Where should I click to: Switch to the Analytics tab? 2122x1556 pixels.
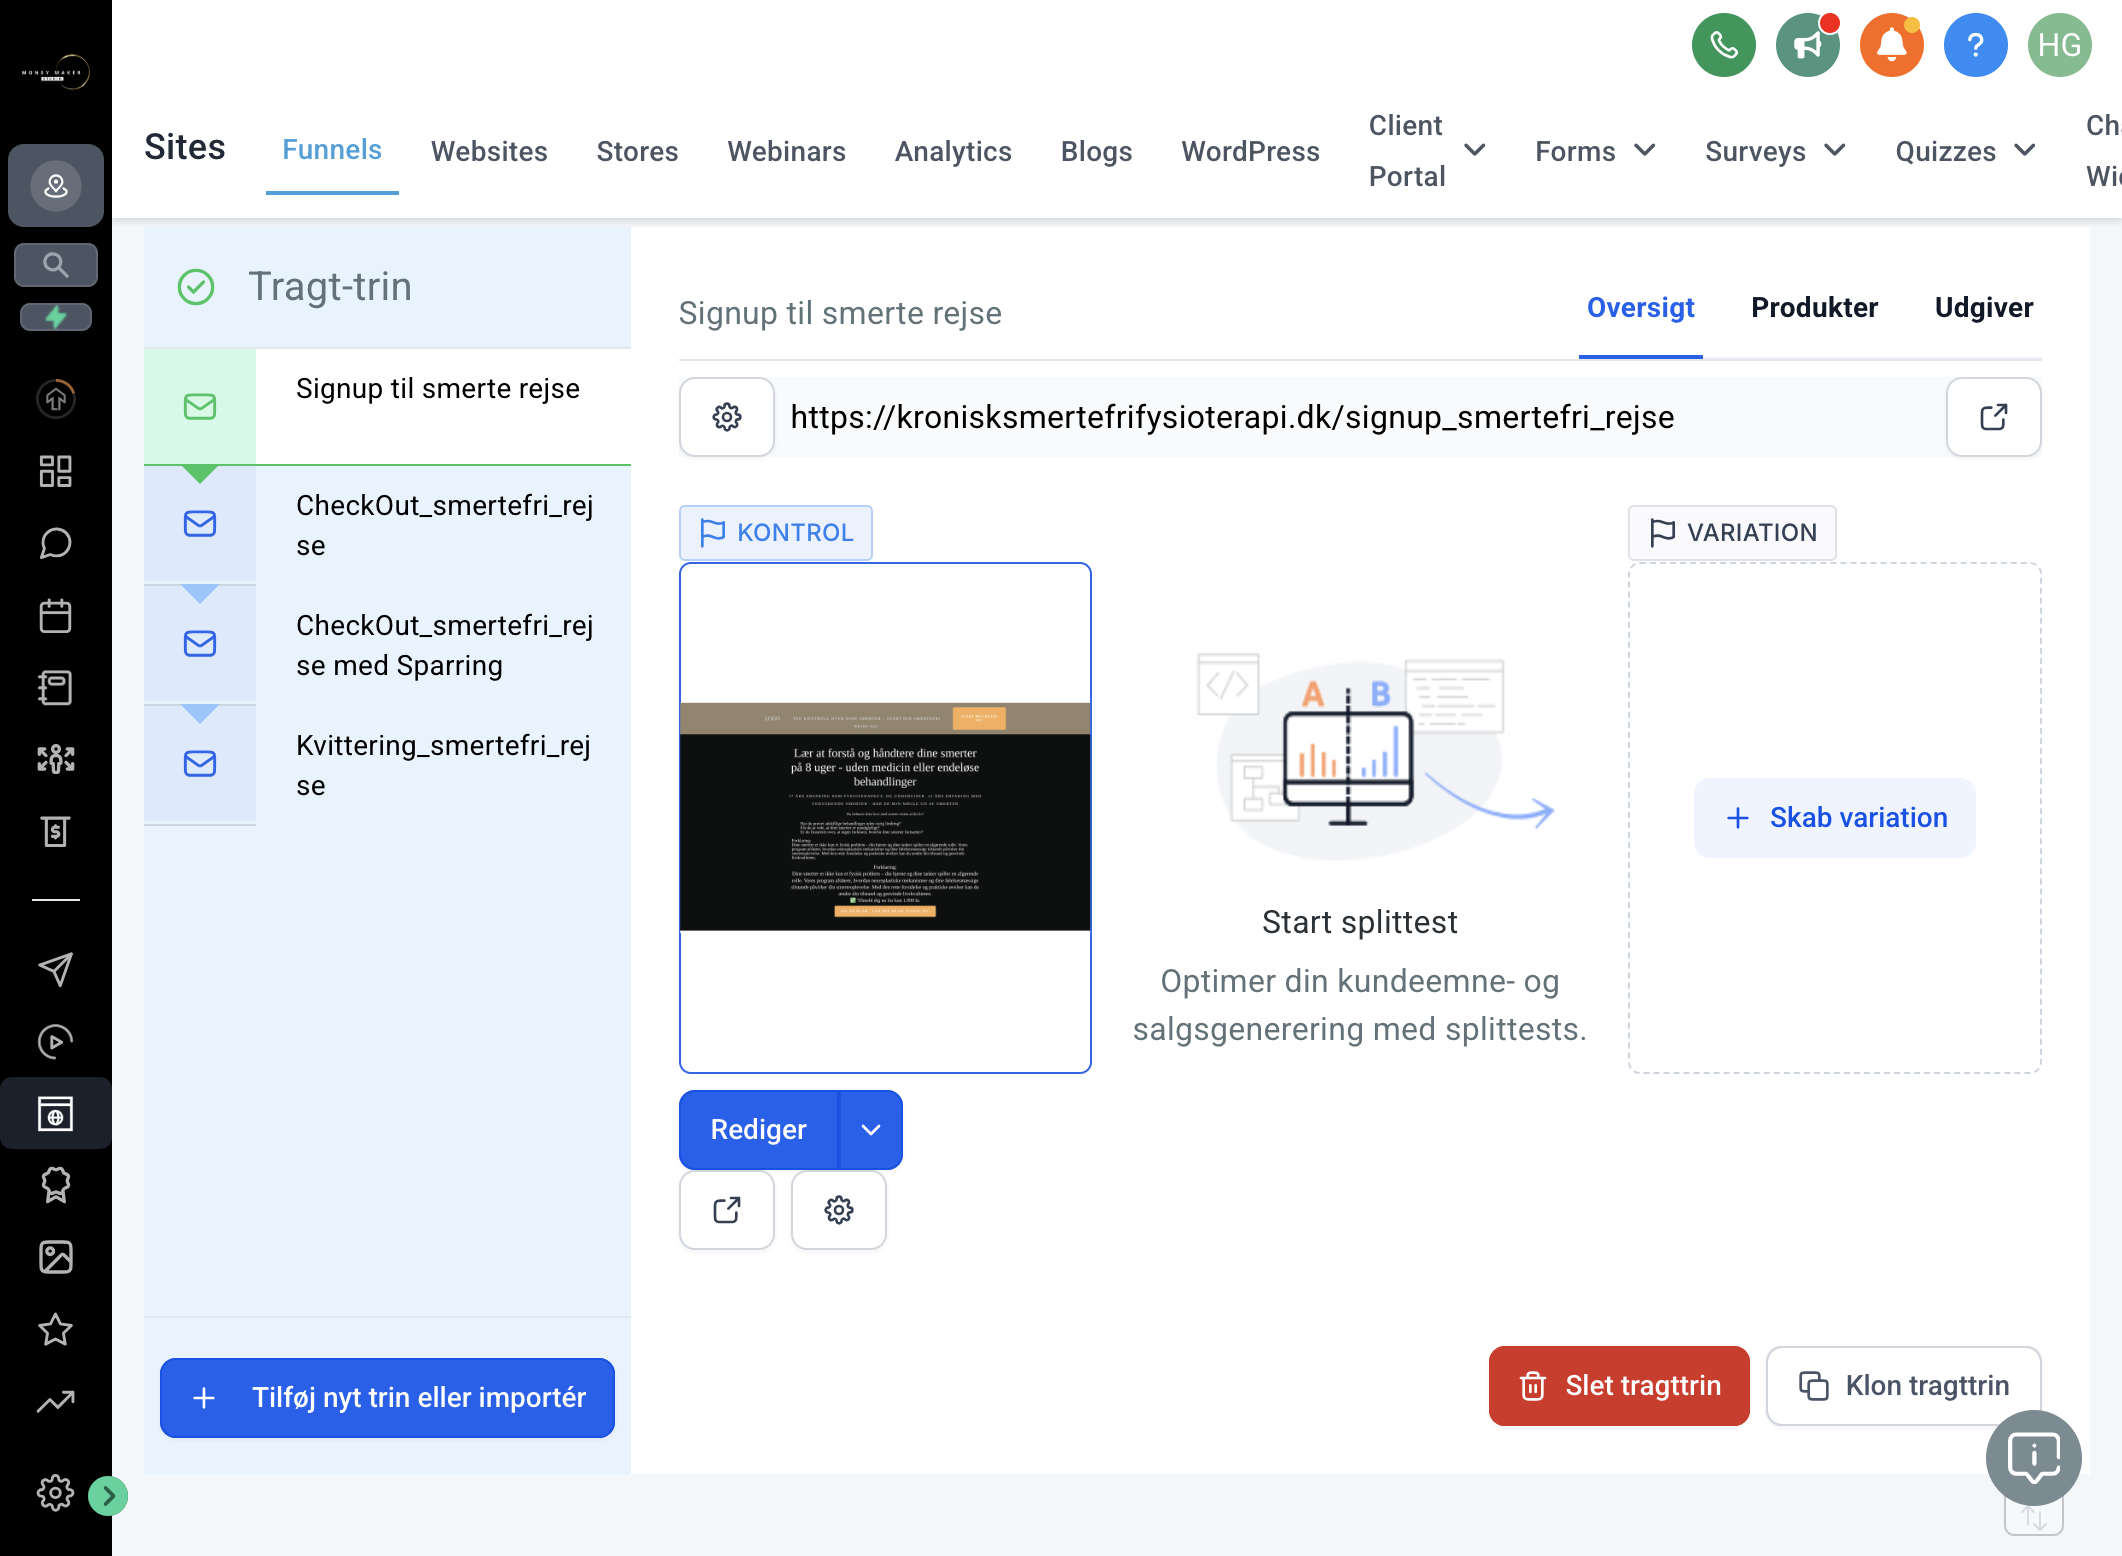click(x=953, y=151)
